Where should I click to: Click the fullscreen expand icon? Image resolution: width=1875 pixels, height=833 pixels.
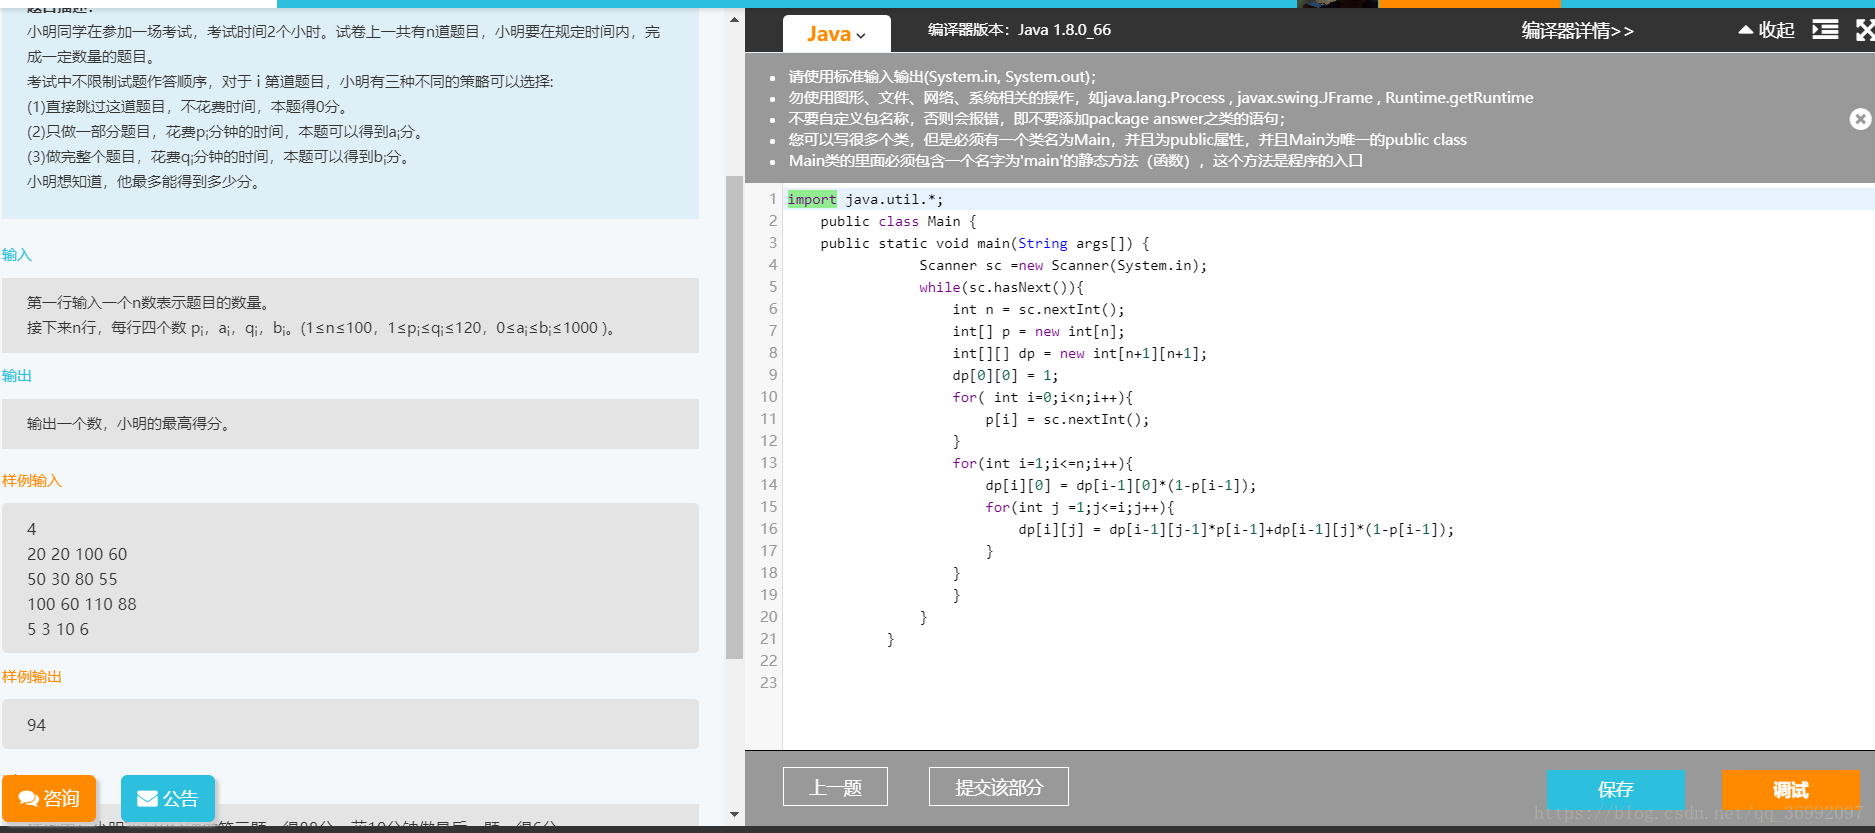pos(1865,30)
